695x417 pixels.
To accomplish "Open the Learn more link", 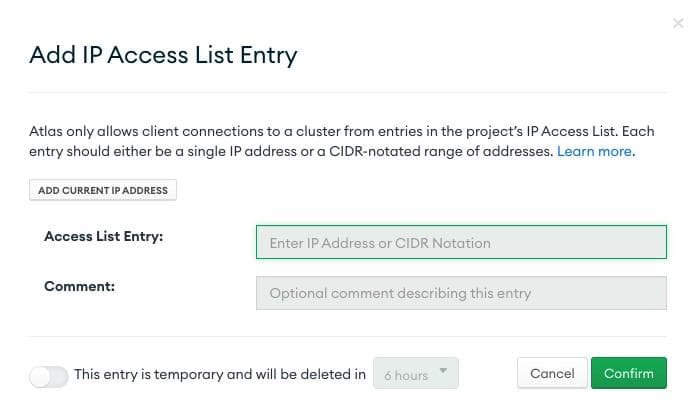I will (594, 152).
